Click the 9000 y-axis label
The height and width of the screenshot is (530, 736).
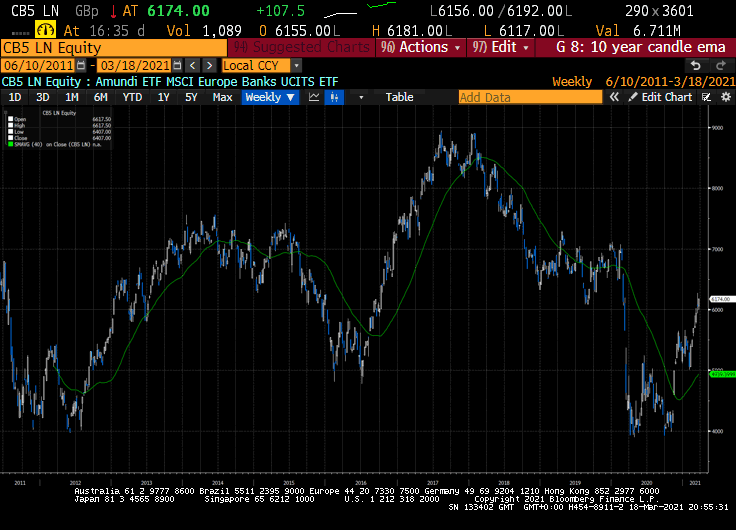coord(718,128)
